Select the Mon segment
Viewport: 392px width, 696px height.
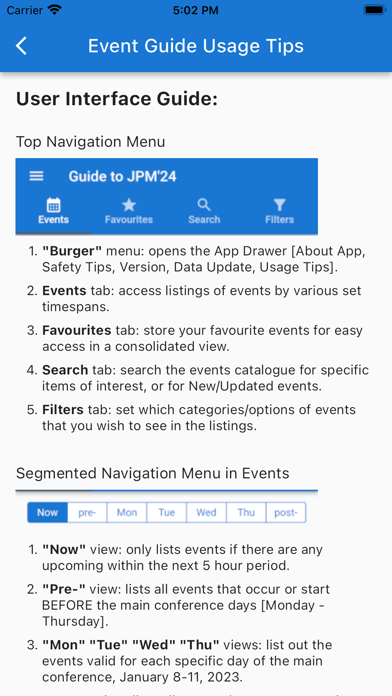pos(127,513)
